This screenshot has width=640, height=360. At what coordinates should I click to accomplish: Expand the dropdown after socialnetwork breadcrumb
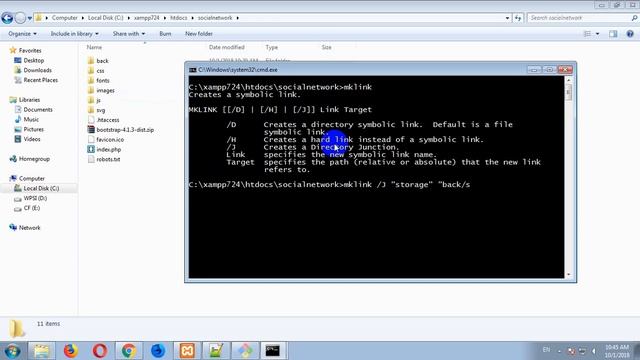238,18
